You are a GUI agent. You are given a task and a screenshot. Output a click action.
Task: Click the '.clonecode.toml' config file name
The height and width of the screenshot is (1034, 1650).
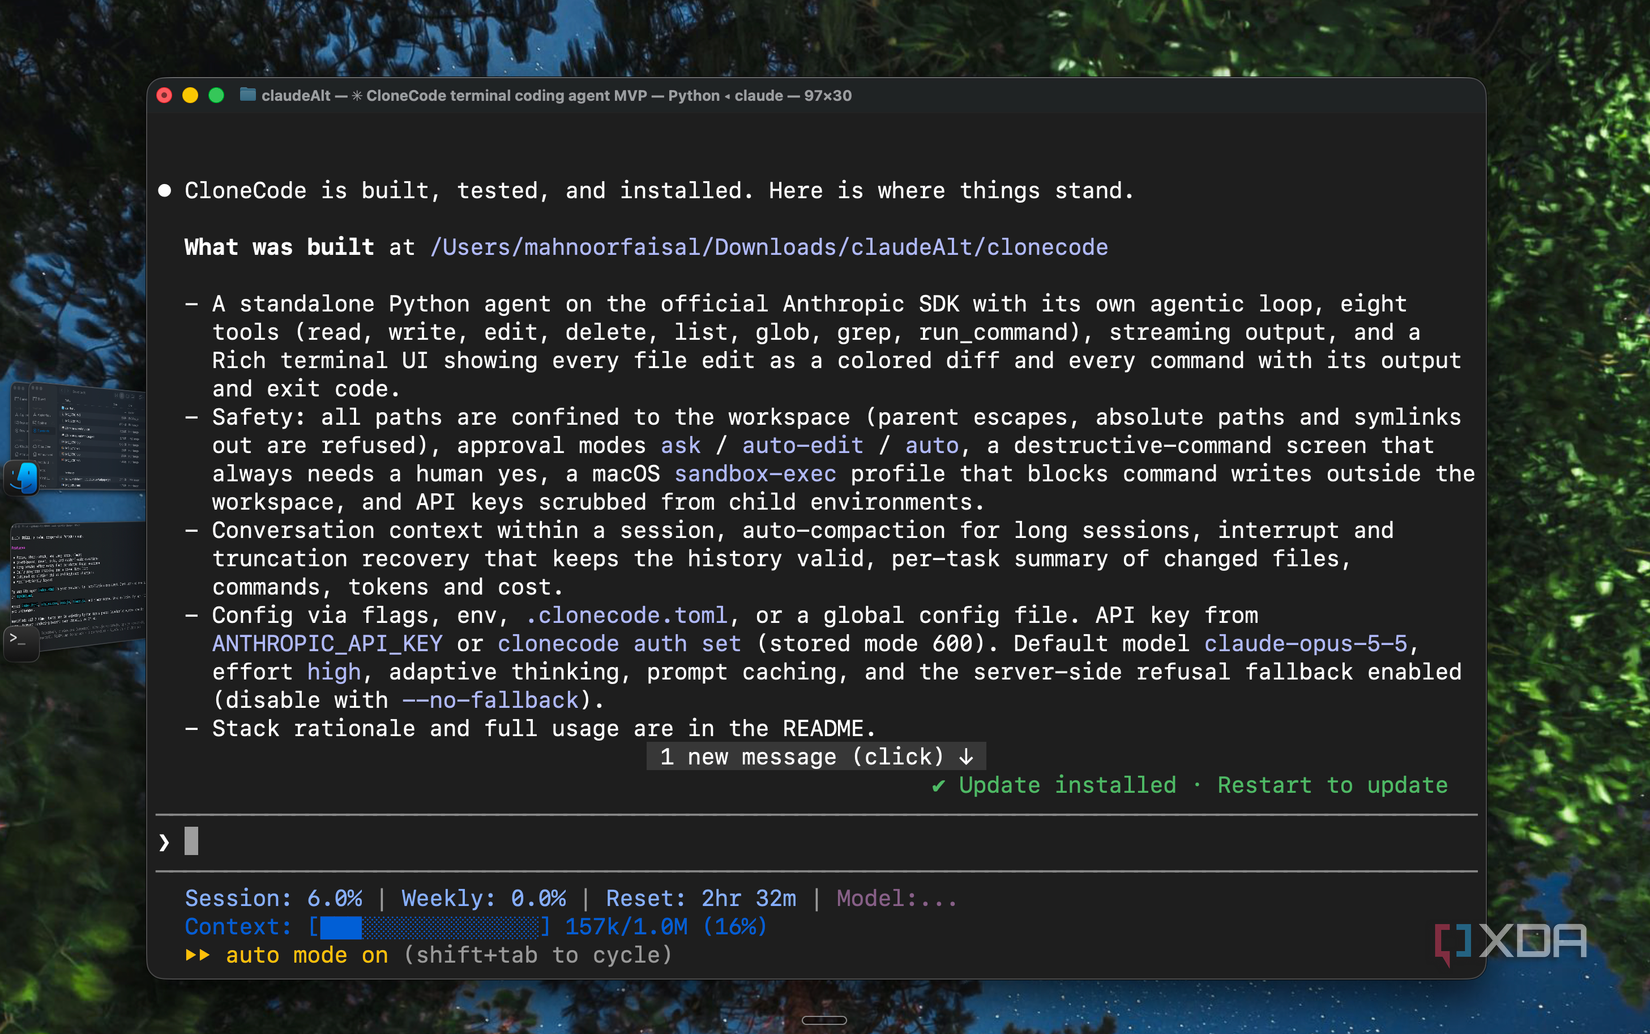coord(626,615)
